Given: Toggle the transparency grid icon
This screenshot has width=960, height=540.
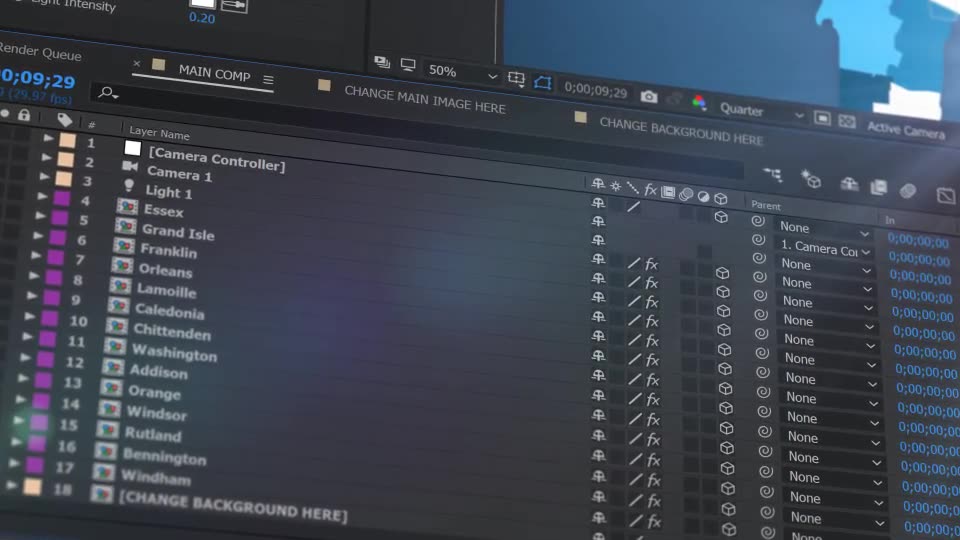Looking at the screenshot, I should coord(847,121).
